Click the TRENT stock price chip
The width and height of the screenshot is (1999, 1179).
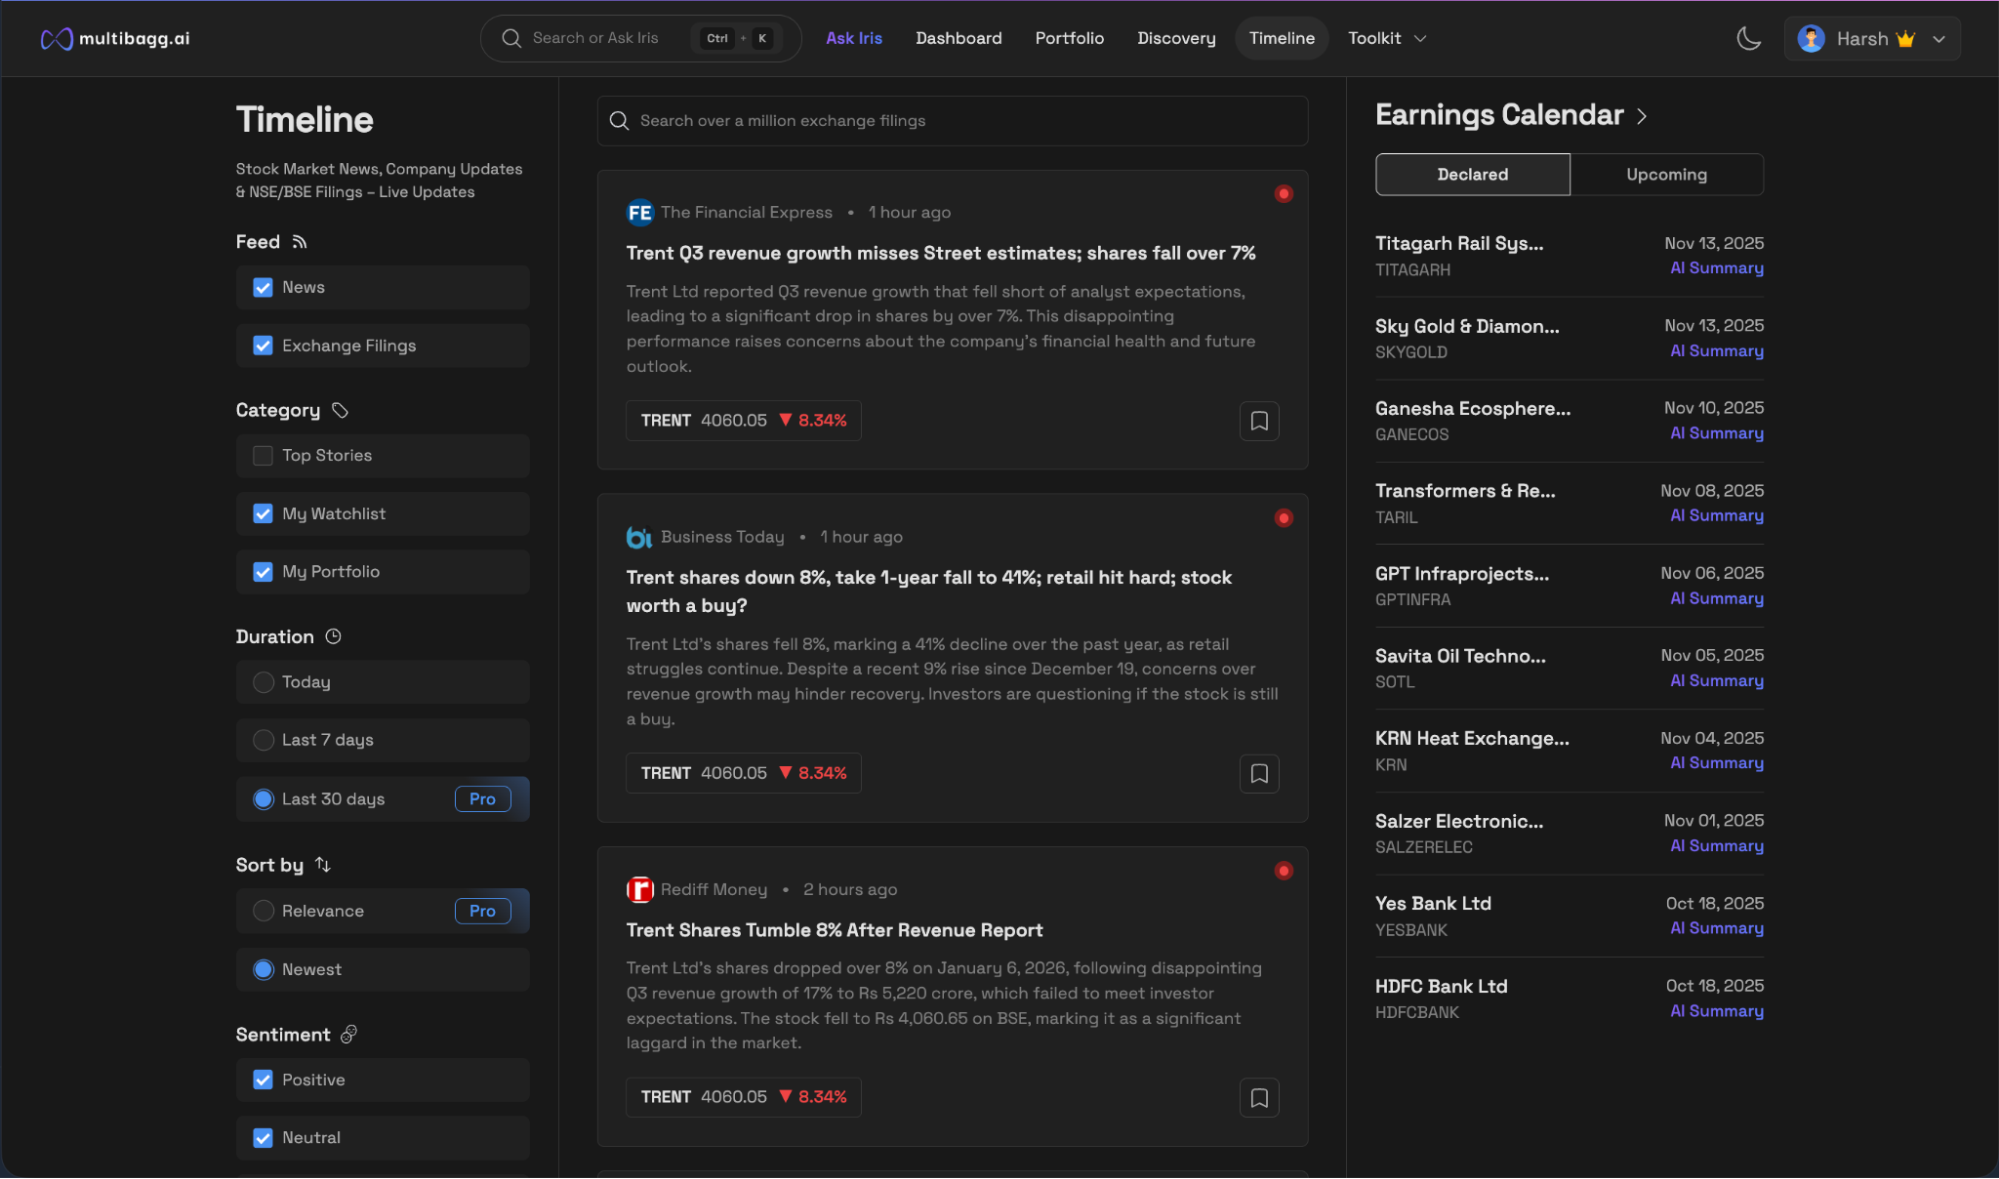point(743,421)
